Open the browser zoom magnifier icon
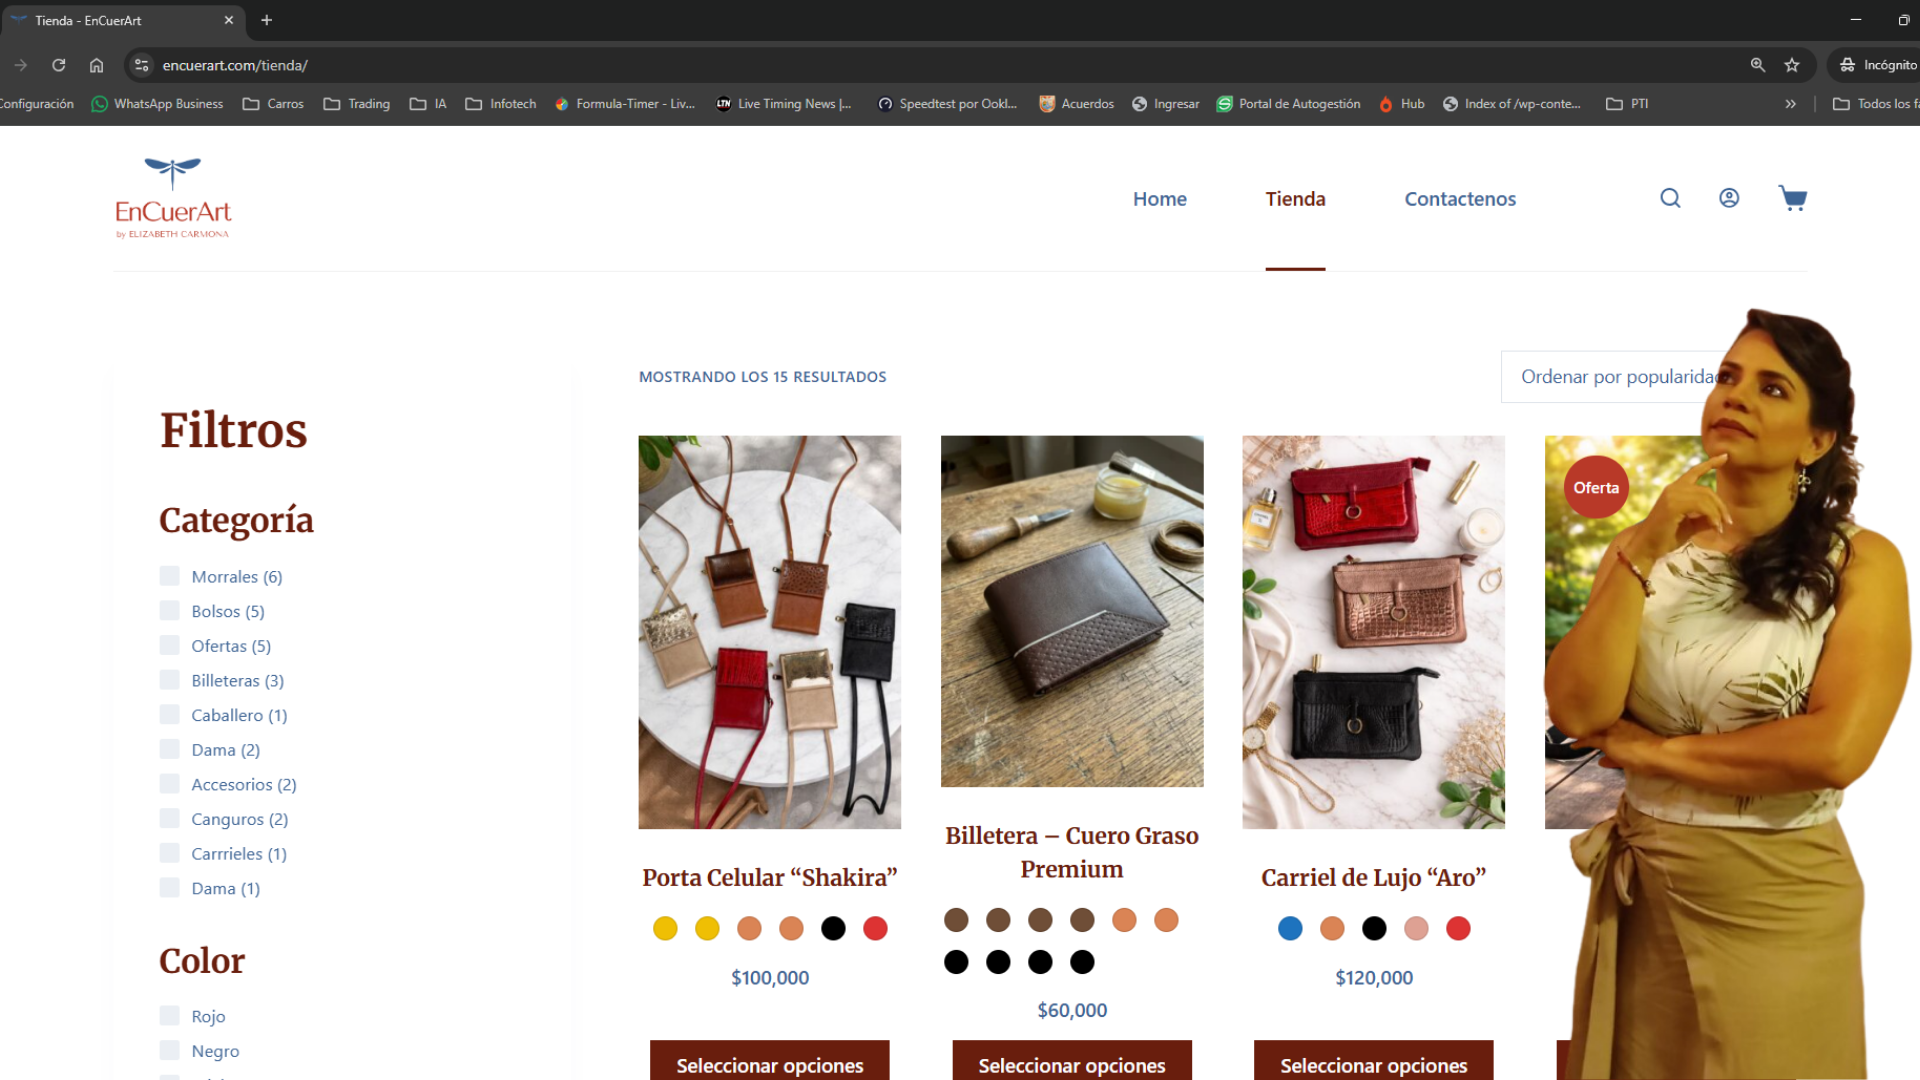 click(1757, 65)
